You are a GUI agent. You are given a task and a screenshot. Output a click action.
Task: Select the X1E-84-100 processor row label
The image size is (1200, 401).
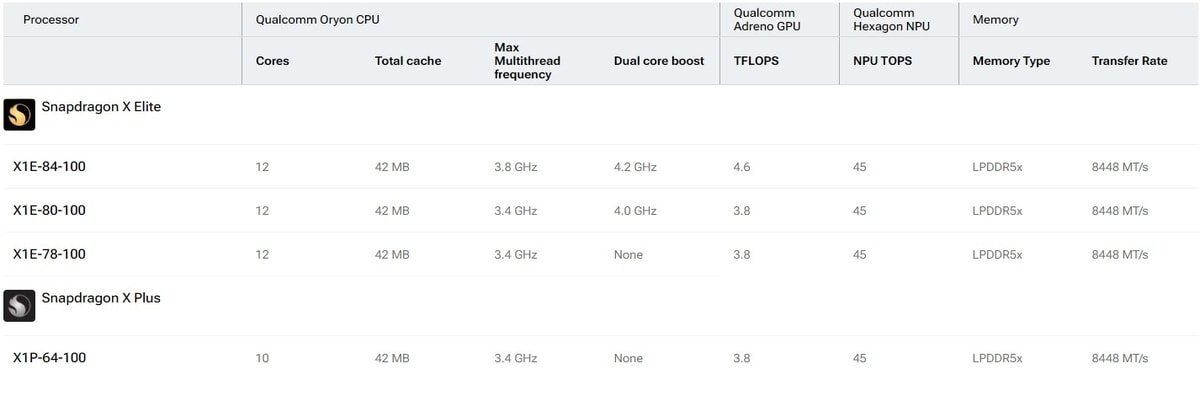[x=49, y=167]
